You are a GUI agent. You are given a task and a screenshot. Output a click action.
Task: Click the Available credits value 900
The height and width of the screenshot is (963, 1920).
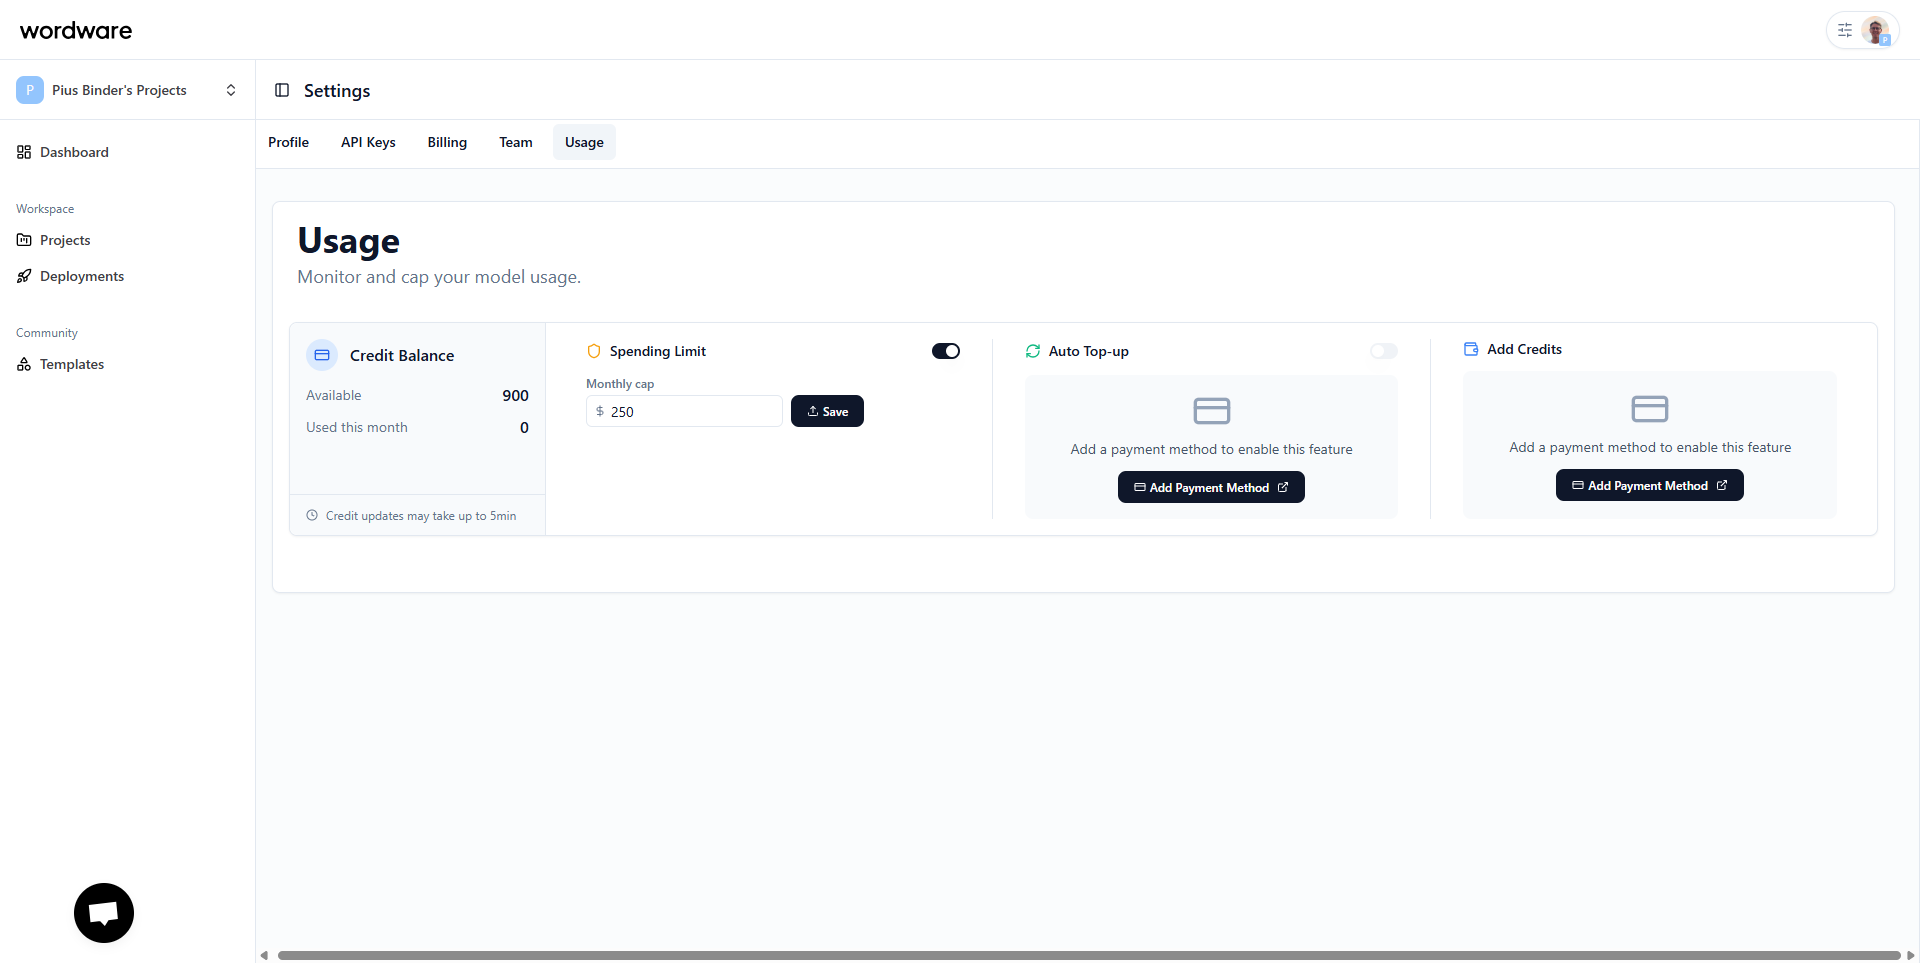(515, 395)
